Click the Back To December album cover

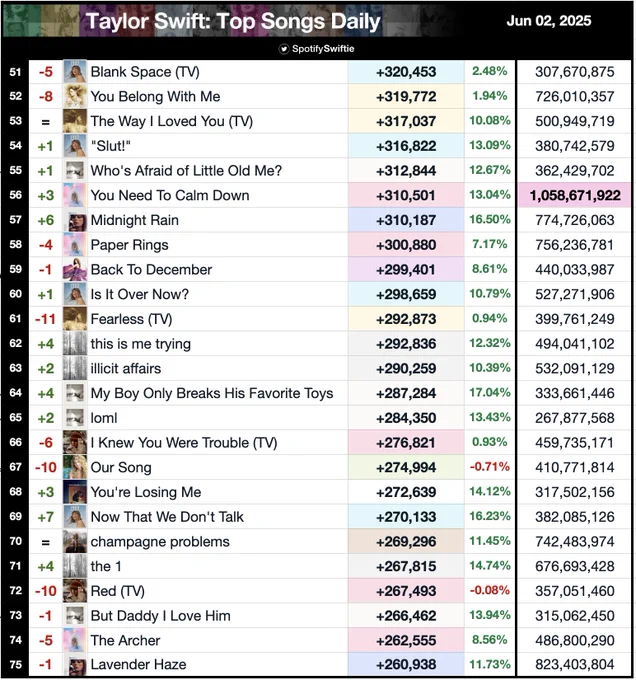pos(75,270)
